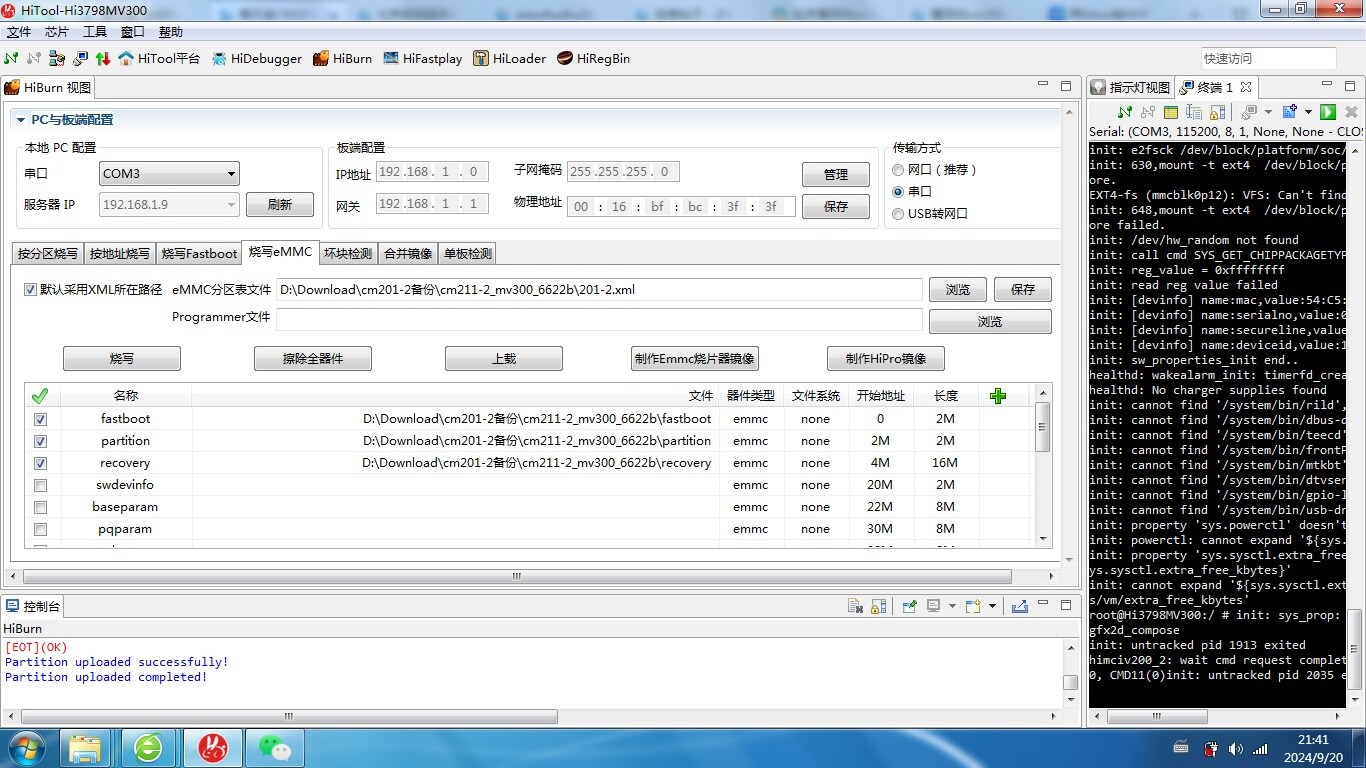Open HiTool平台 home view
Viewport: 1366px width, 768px height.
159,58
